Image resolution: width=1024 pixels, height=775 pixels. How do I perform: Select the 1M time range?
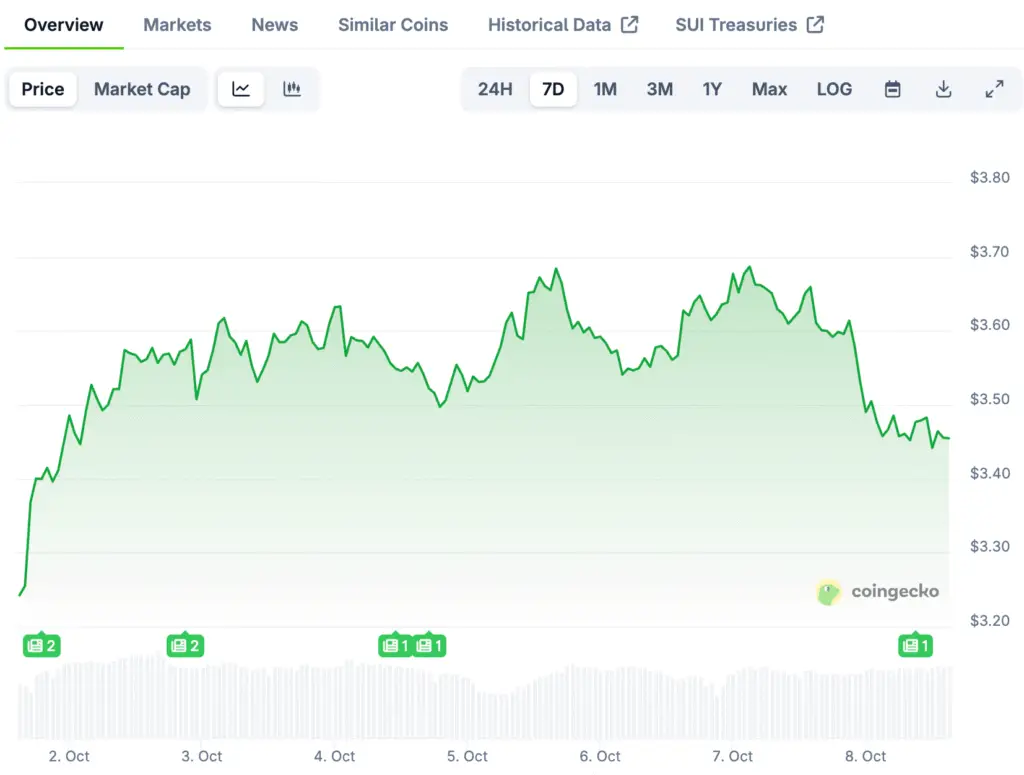tap(605, 89)
